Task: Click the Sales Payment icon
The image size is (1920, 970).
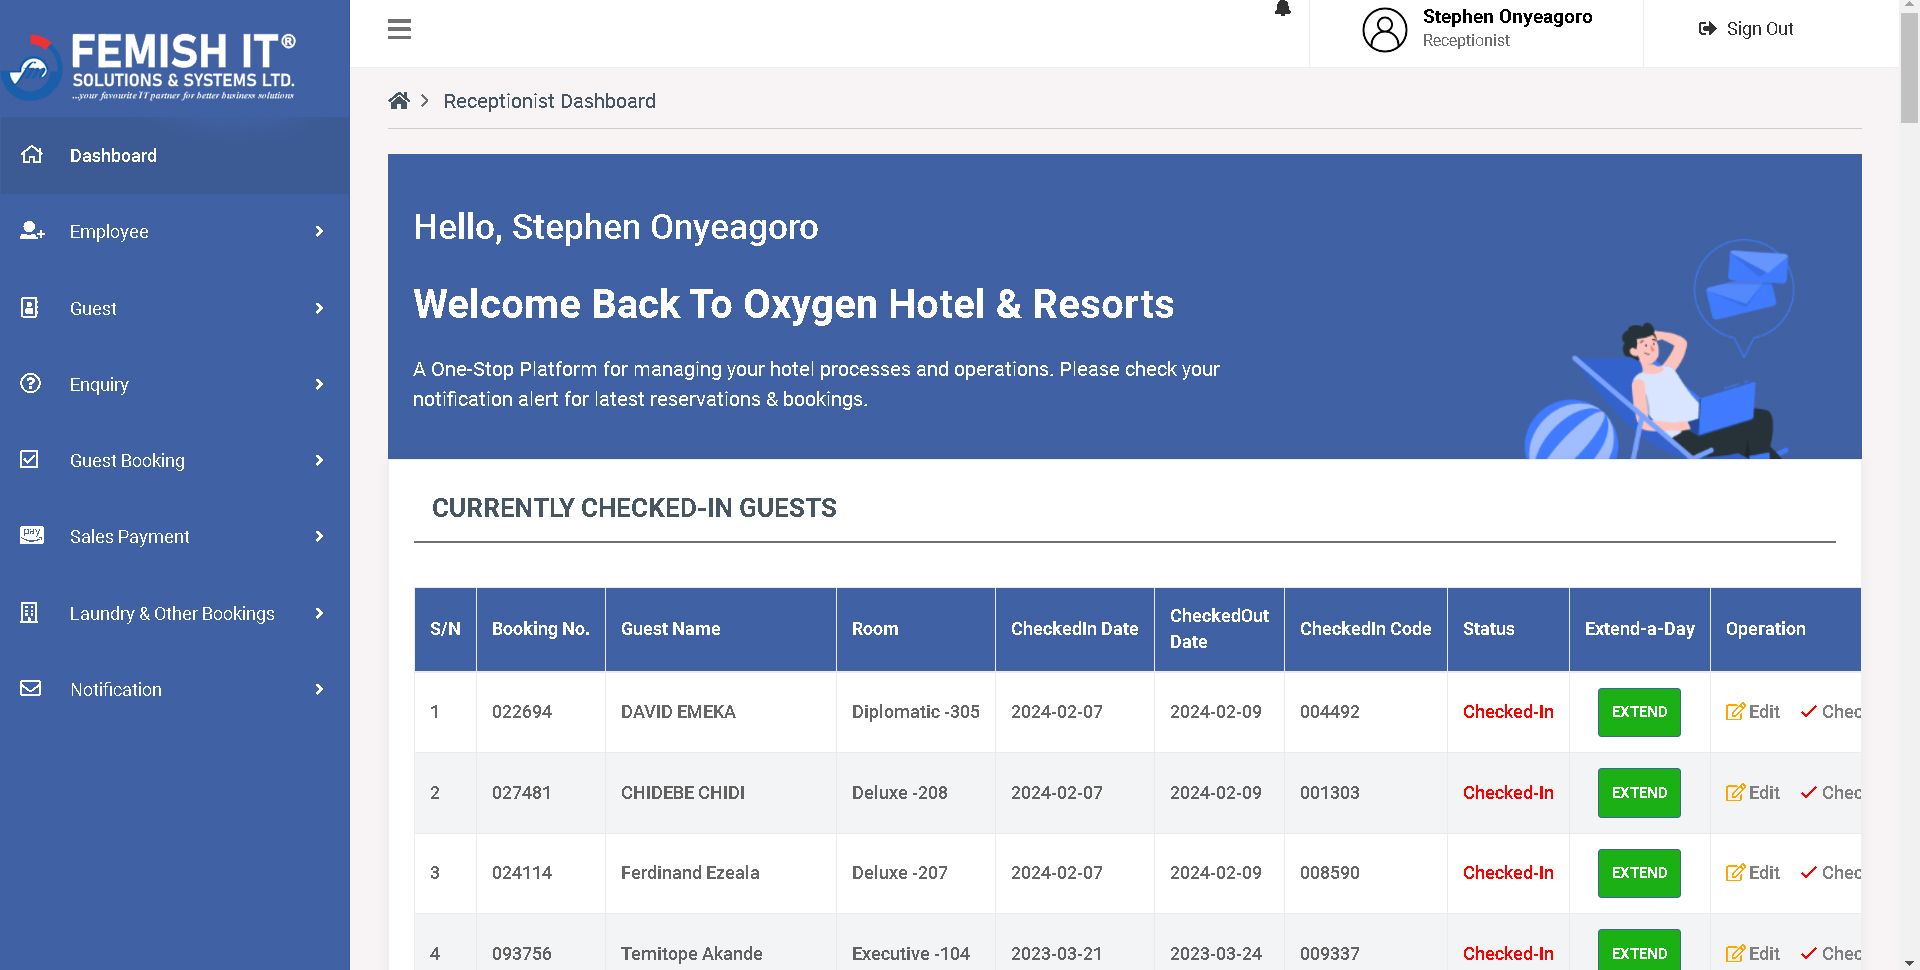Action: [x=32, y=535]
